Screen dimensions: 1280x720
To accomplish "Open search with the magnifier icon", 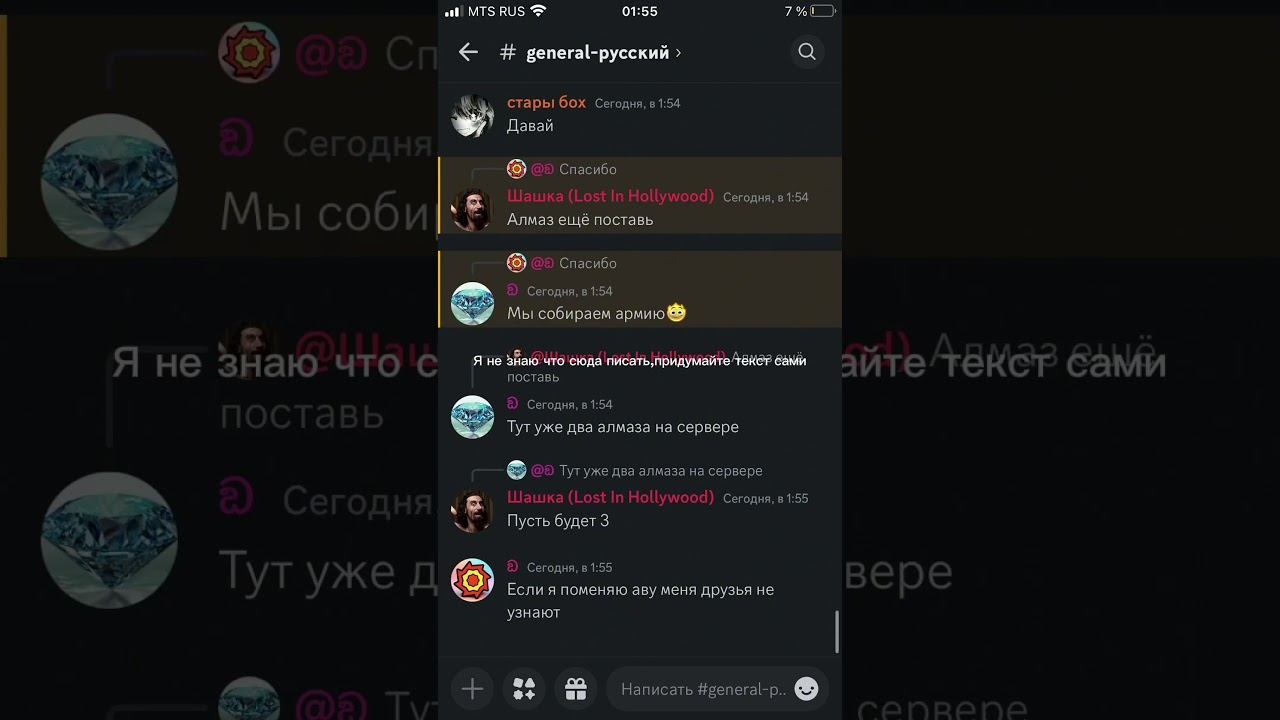I will [x=807, y=52].
